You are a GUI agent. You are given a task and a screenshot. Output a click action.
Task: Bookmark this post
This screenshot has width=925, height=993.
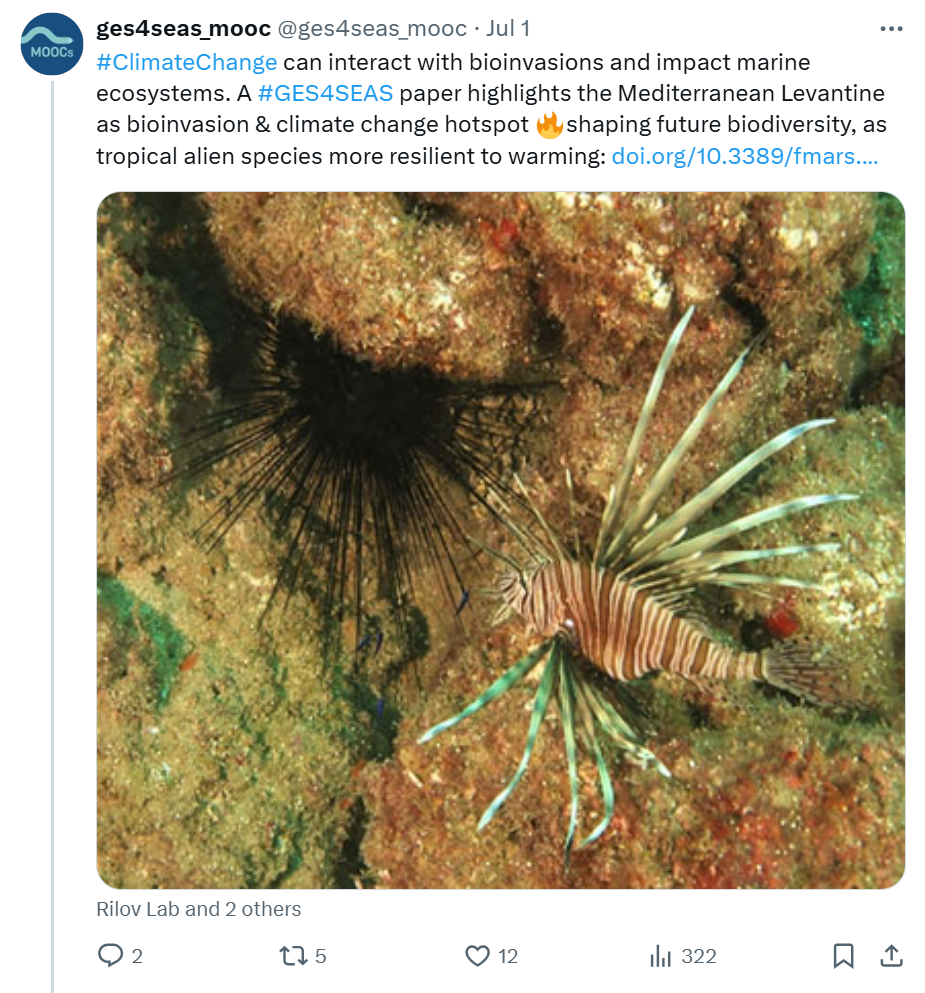(x=843, y=956)
